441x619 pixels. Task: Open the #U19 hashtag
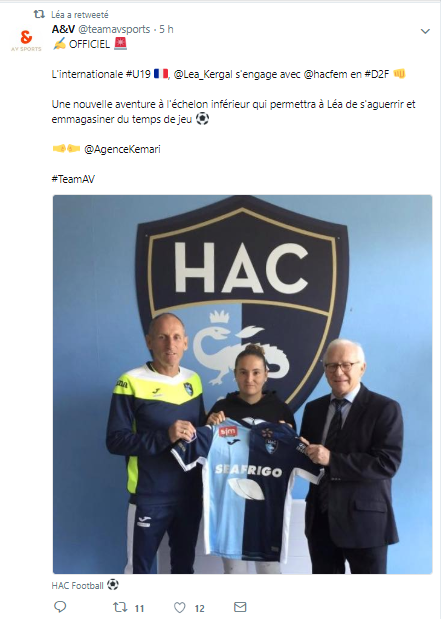coord(138,74)
